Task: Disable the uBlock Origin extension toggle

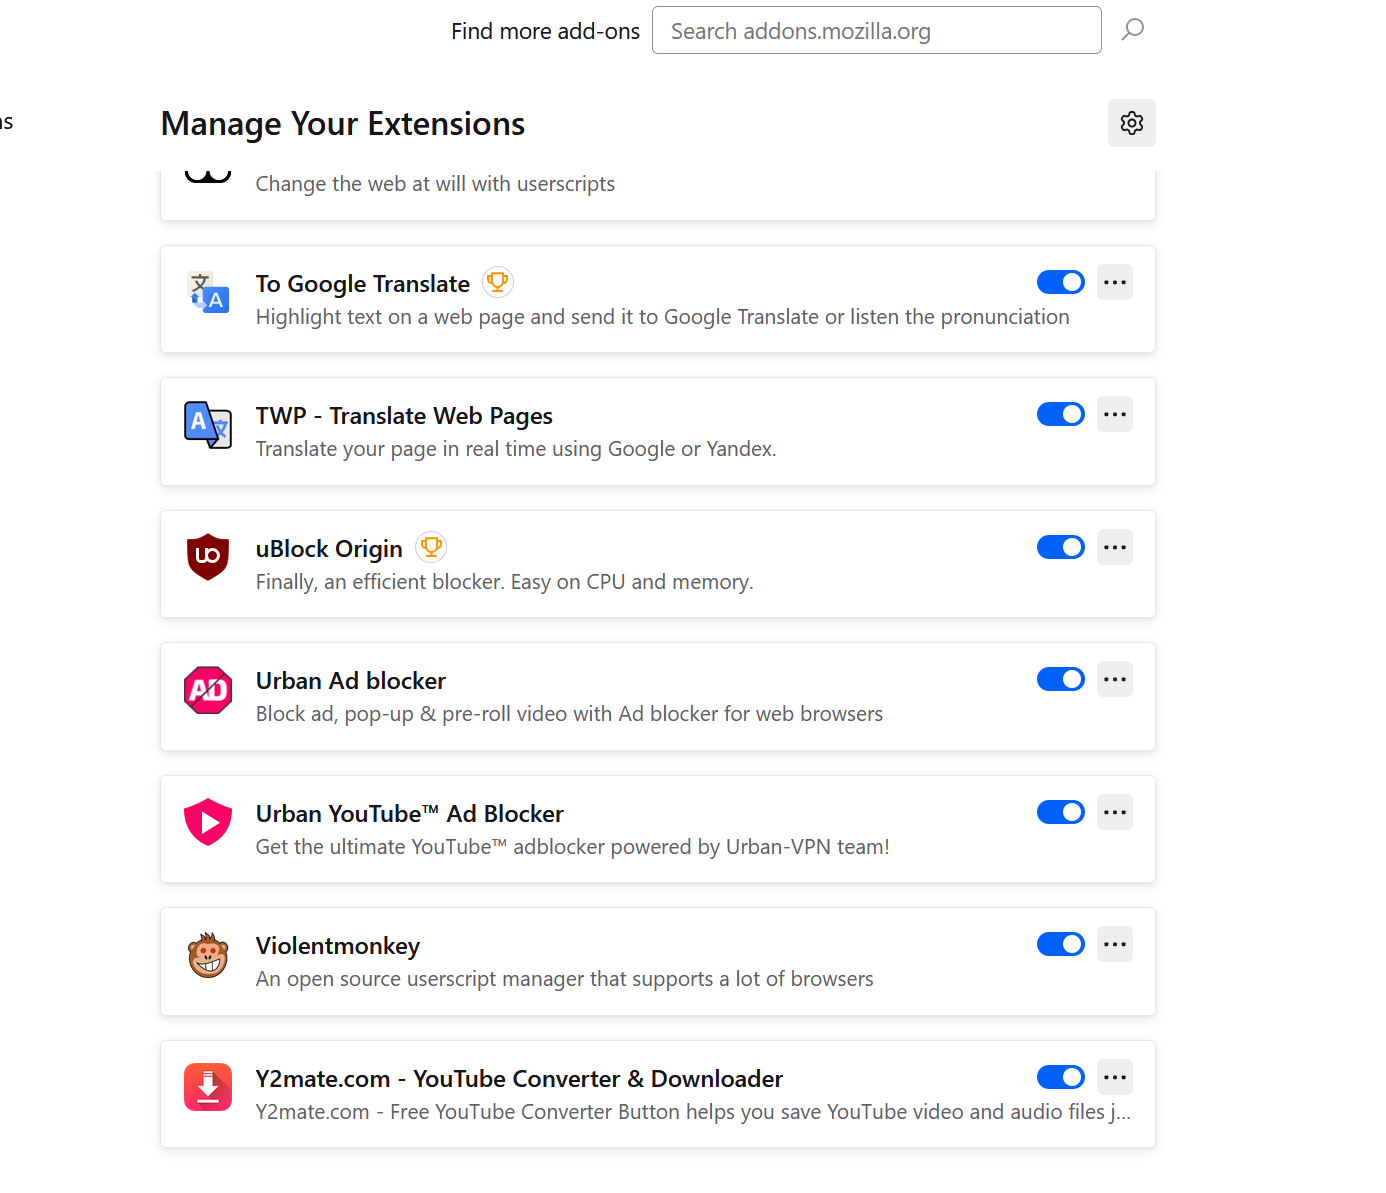Action: (x=1060, y=547)
